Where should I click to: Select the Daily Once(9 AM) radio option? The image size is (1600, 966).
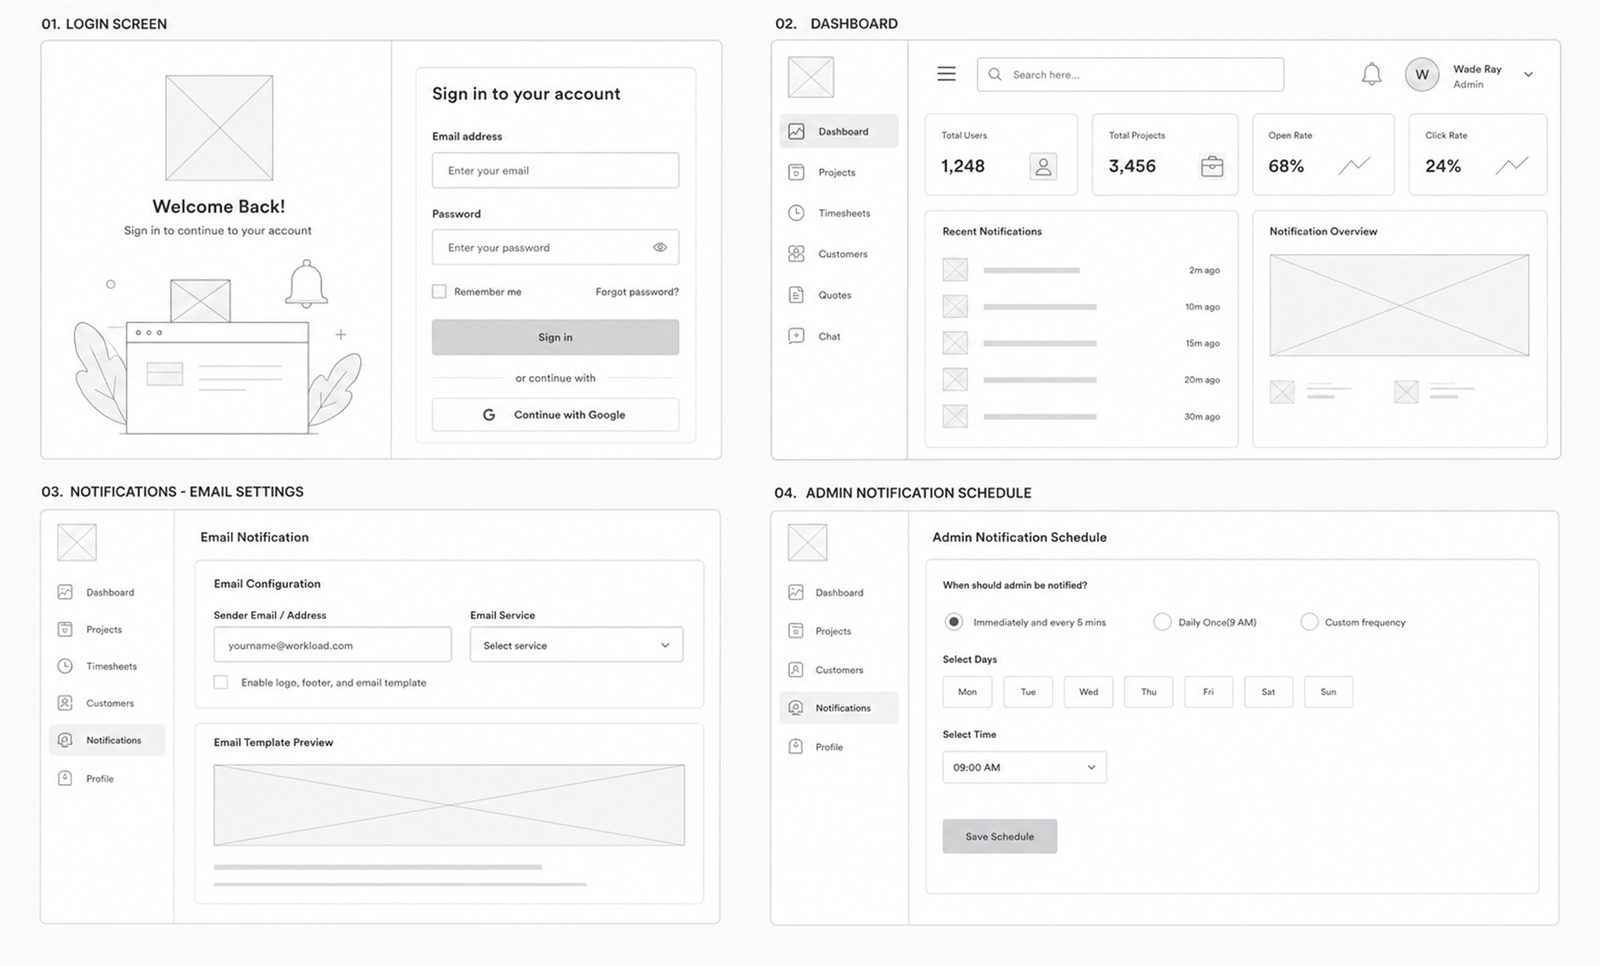[x=1162, y=622]
